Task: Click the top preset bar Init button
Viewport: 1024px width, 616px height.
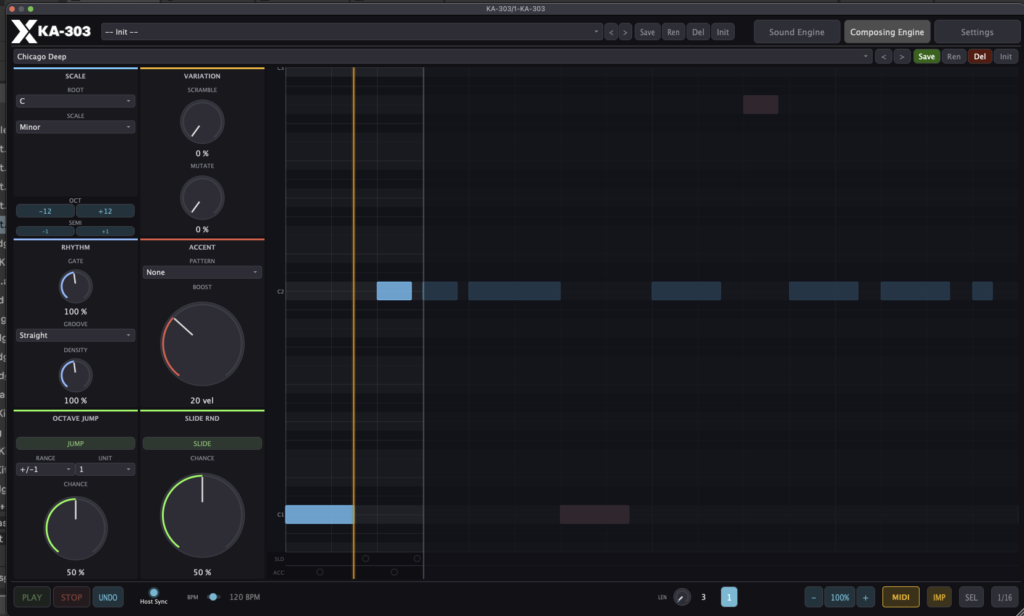Action: 723,31
